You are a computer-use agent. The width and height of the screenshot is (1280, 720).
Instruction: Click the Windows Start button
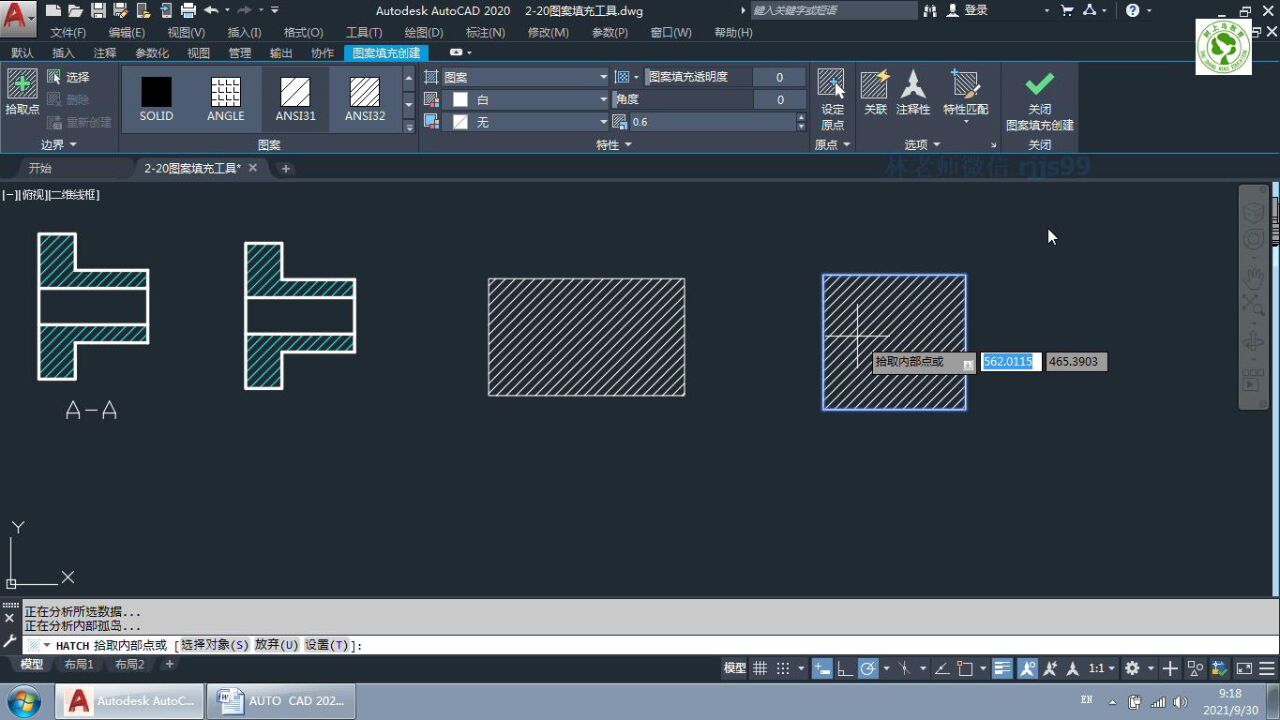[x=23, y=701]
